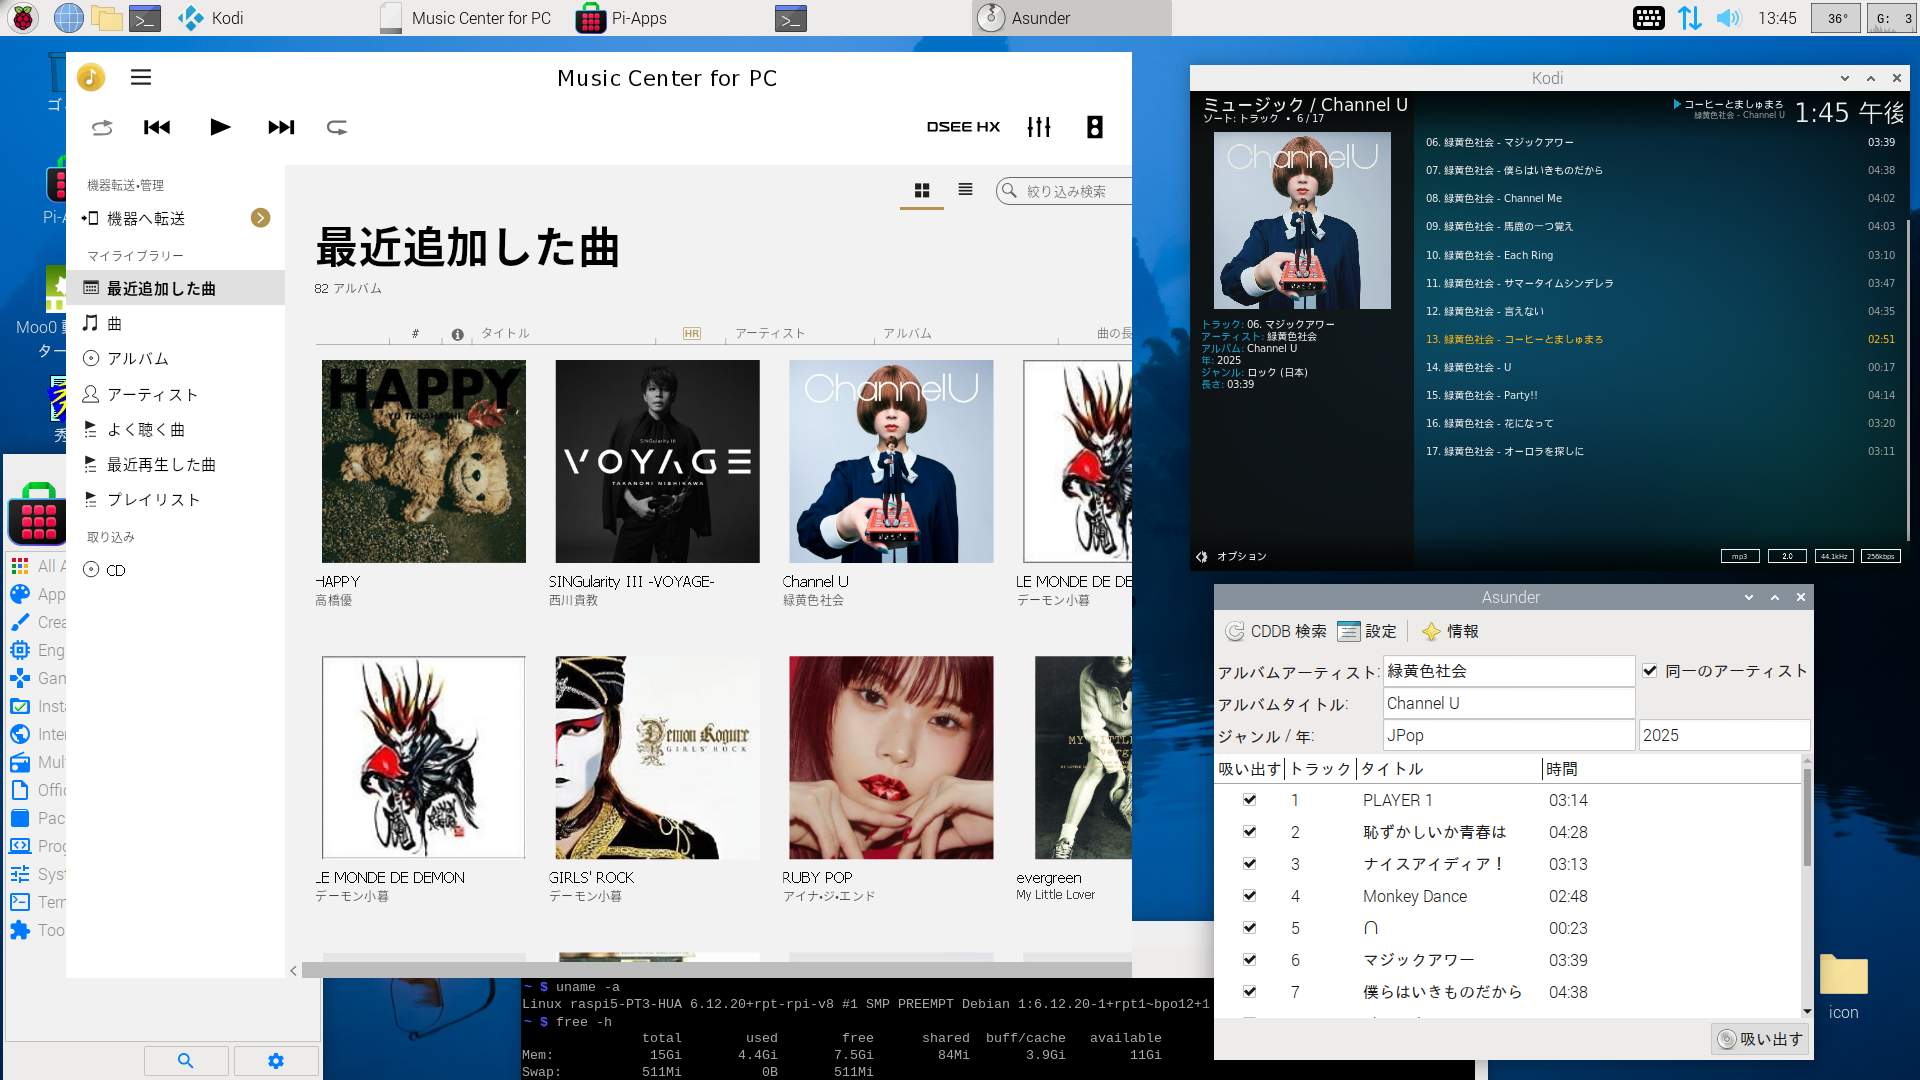Screen dimensions: 1920x1080
Task: Click the left scroll arrow of the horizontal scrollbar
Action: [293, 970]
